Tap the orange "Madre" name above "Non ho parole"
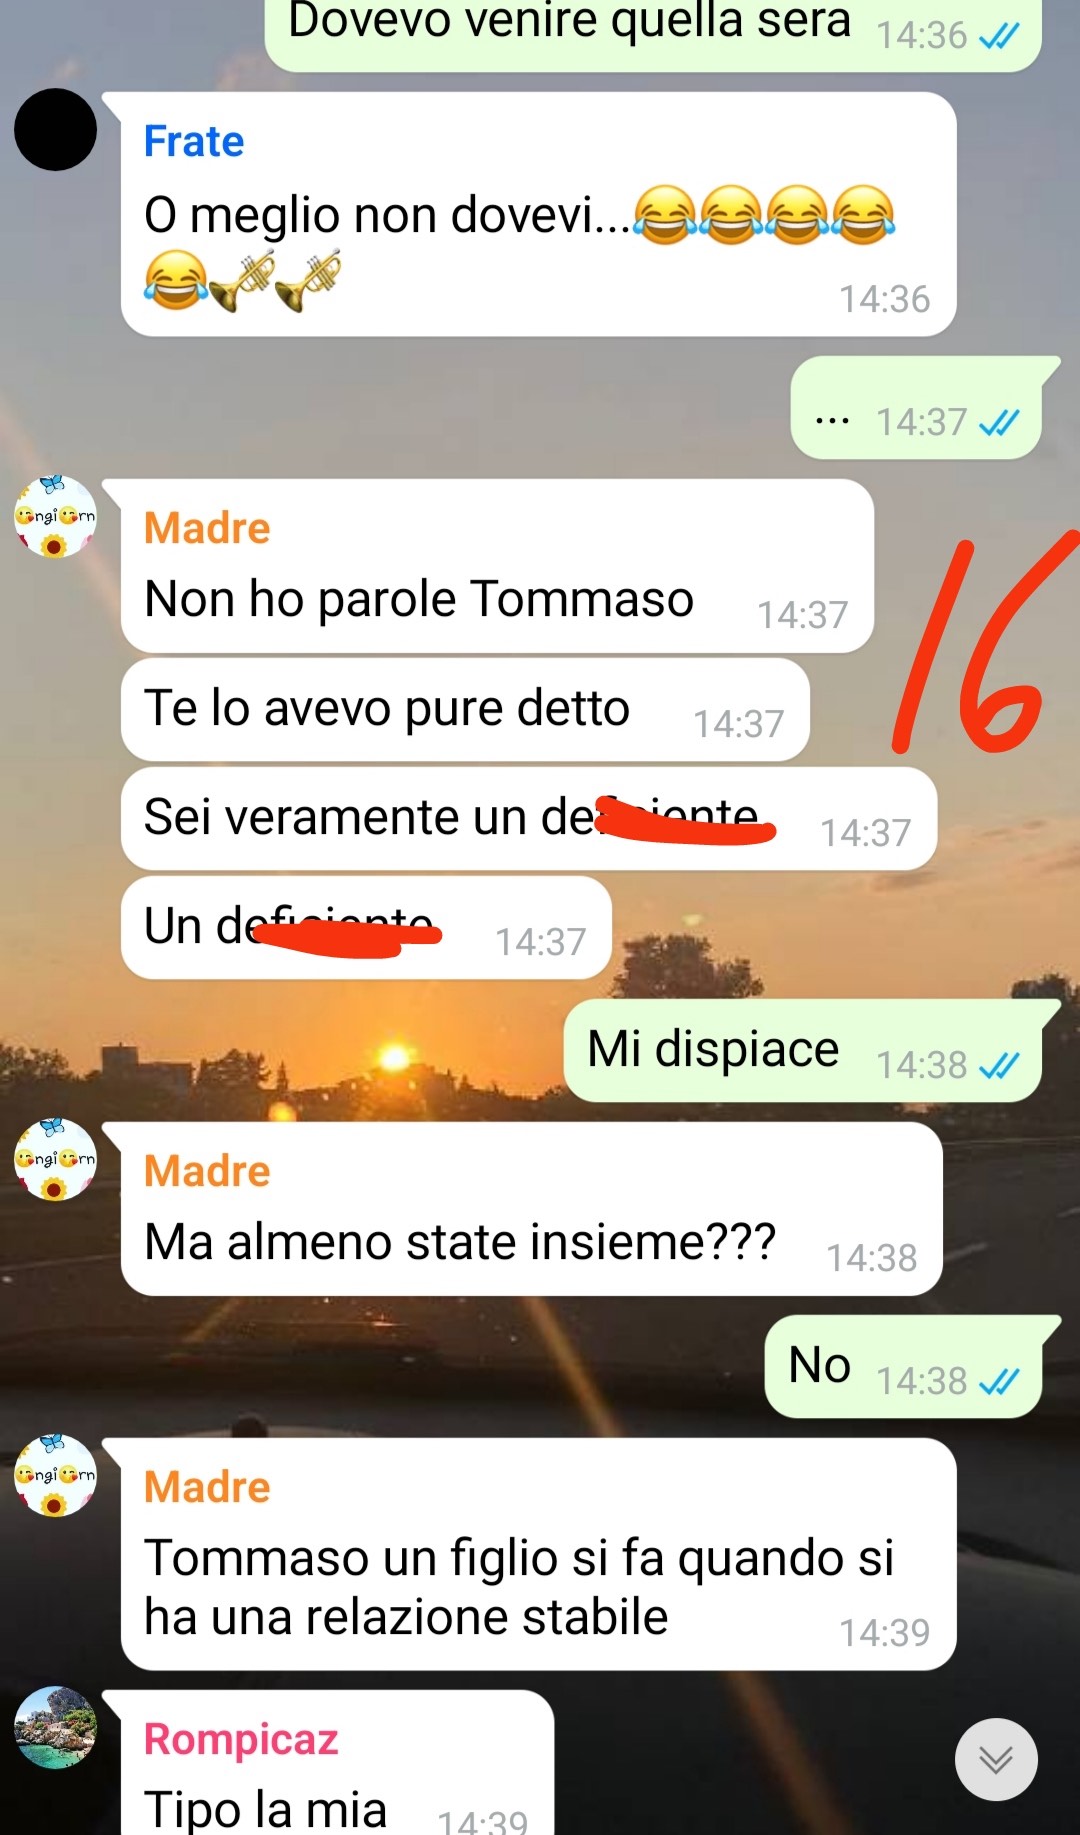 tap(207, 528)
